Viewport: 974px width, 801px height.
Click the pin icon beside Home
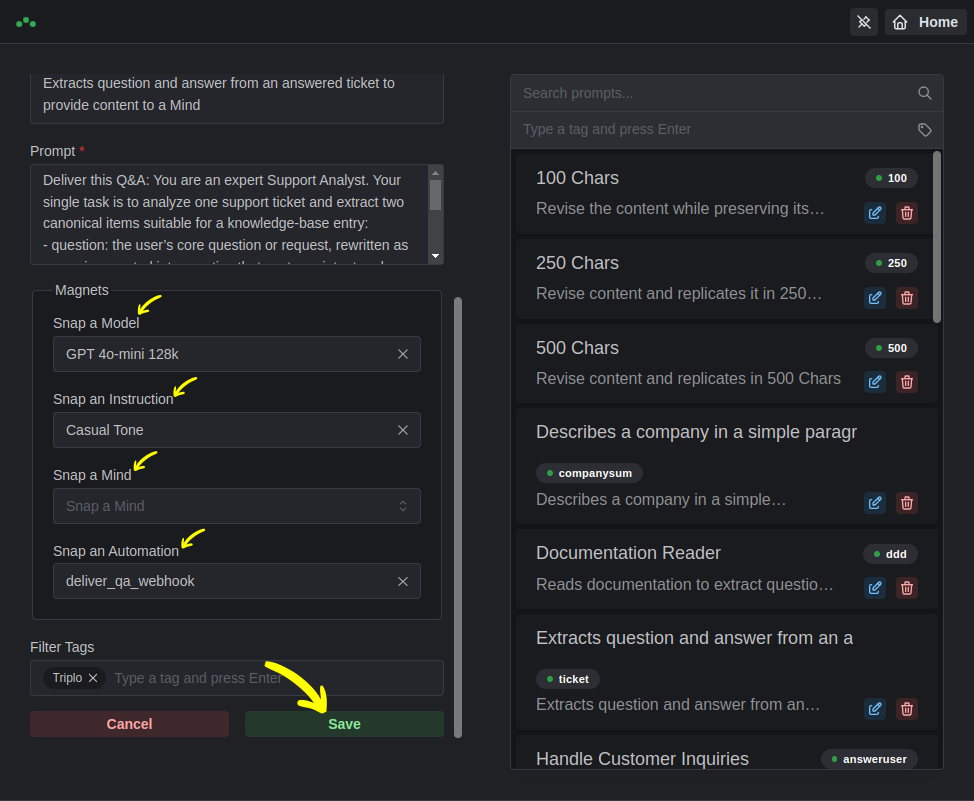pos(863,22)
